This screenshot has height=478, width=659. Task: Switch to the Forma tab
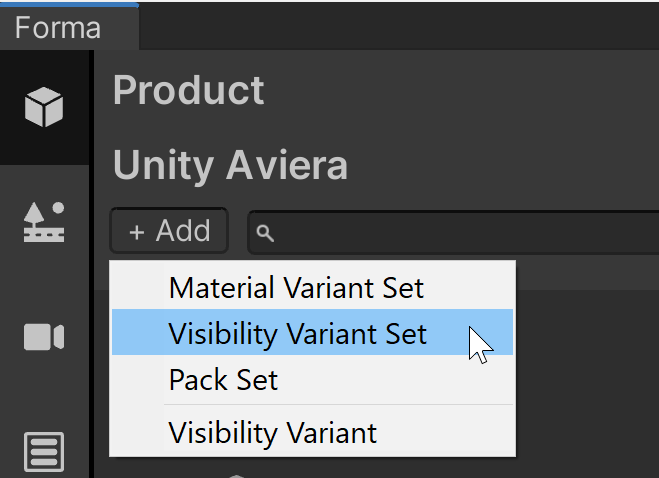pyautogui.click(x=58, y=28)
